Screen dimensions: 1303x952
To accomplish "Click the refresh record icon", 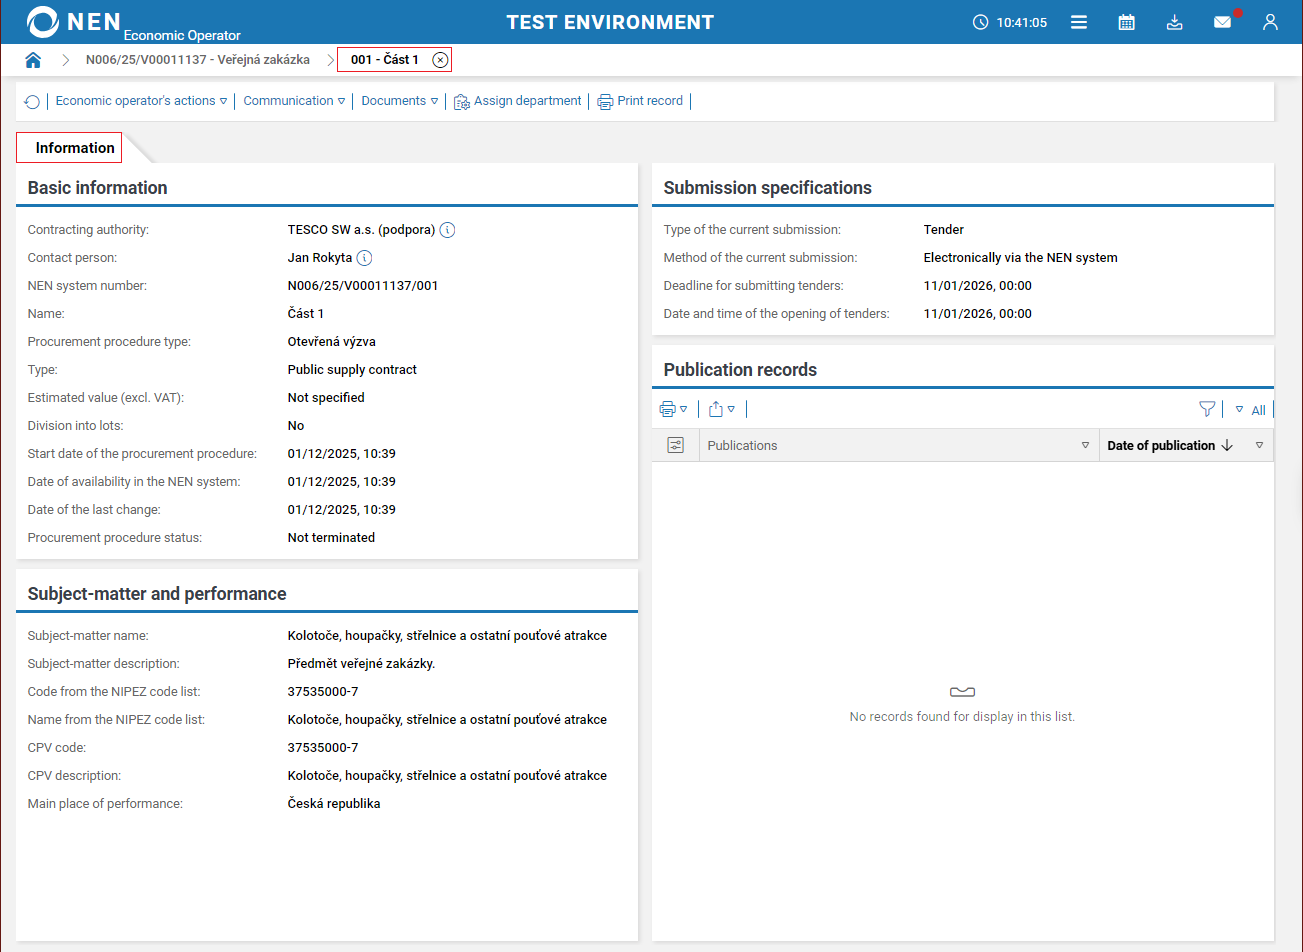I will (x=32, y=101).
